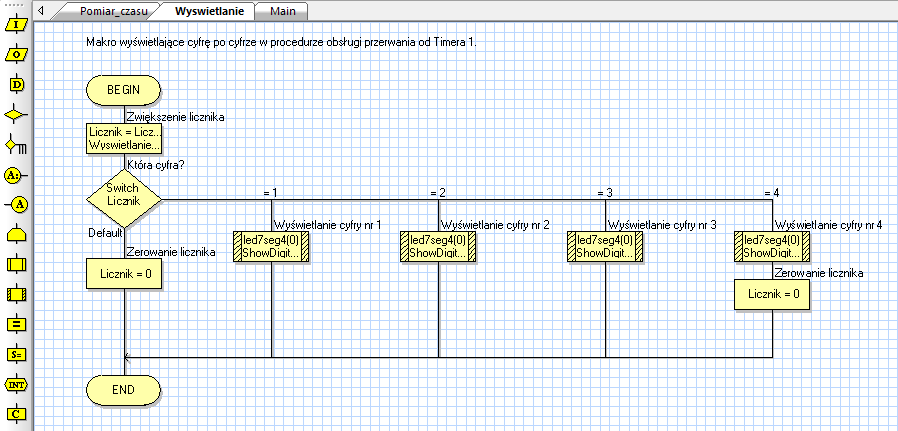Choose the String Manipulation 'S=' icon

(x=16, y=354)
